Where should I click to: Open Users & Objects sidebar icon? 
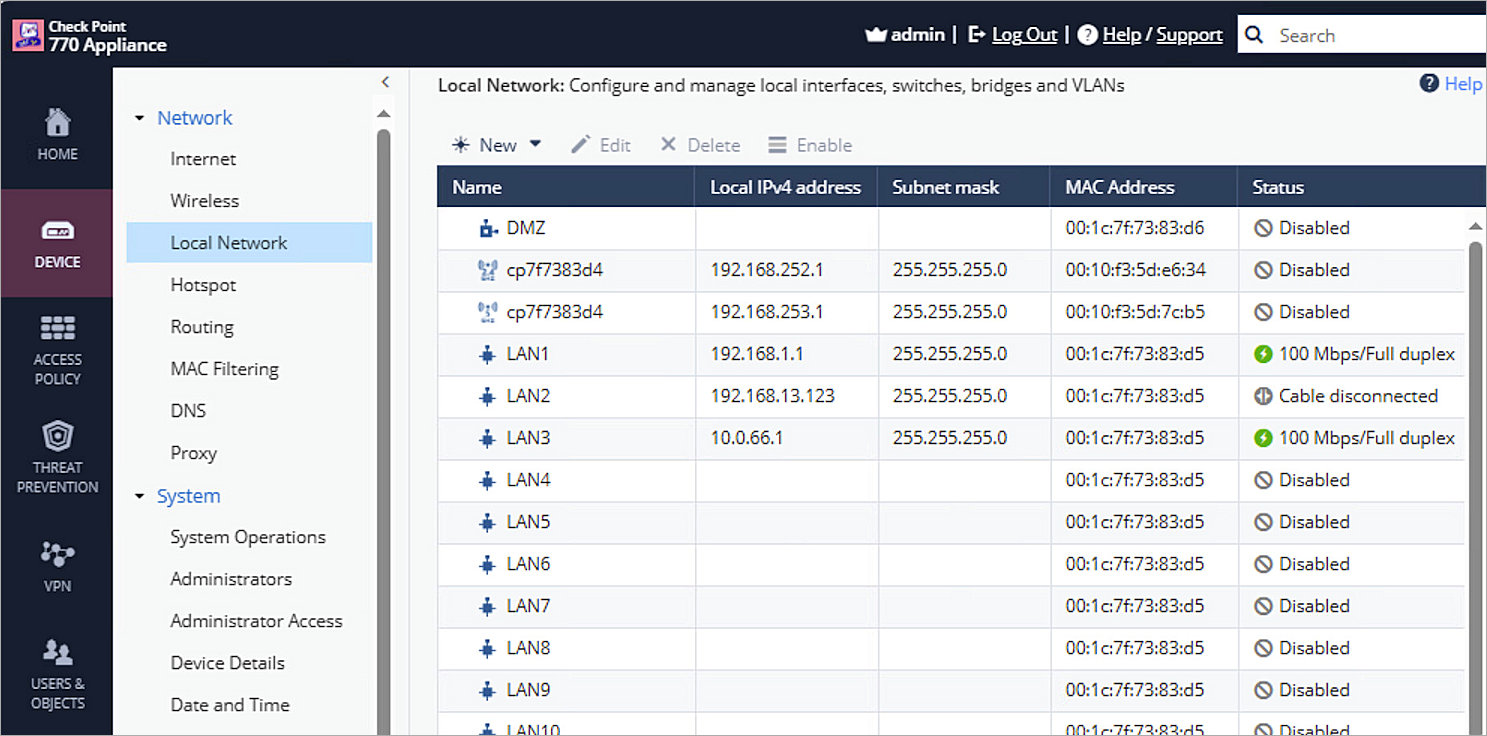pyautogui.click(x=57, y=654)
